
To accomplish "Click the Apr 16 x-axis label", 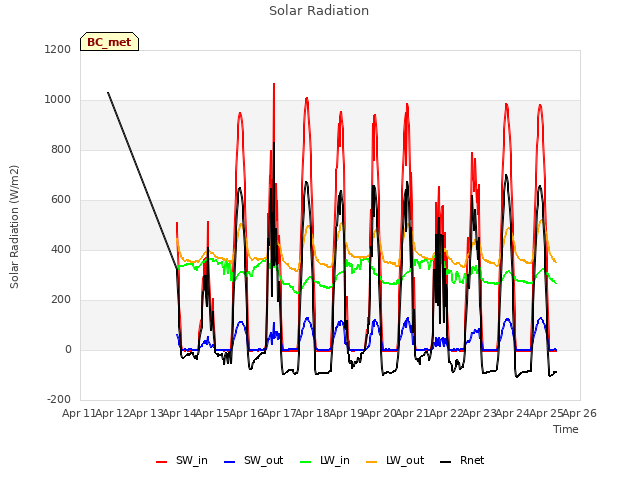I will [246, 413].
